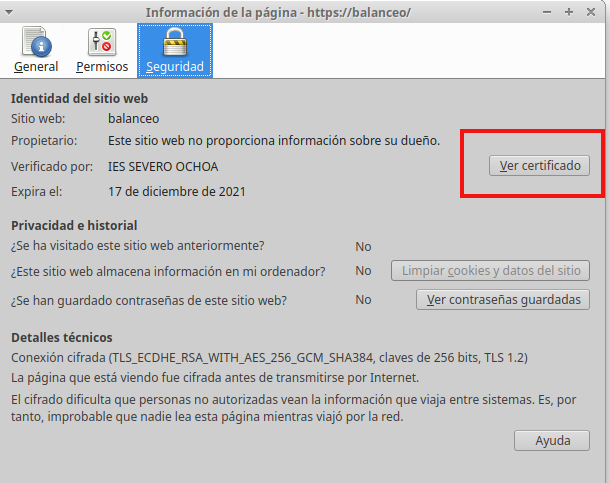Click the Conexión cifrada TLS details line
Image resolution: width=610 pixels, height=483 pixels.
click(x=268, y=357)
